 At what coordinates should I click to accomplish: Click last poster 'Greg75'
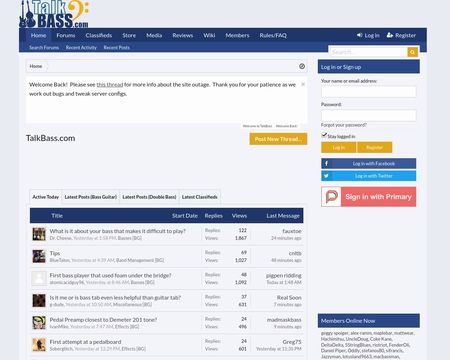tap(292, 342)
